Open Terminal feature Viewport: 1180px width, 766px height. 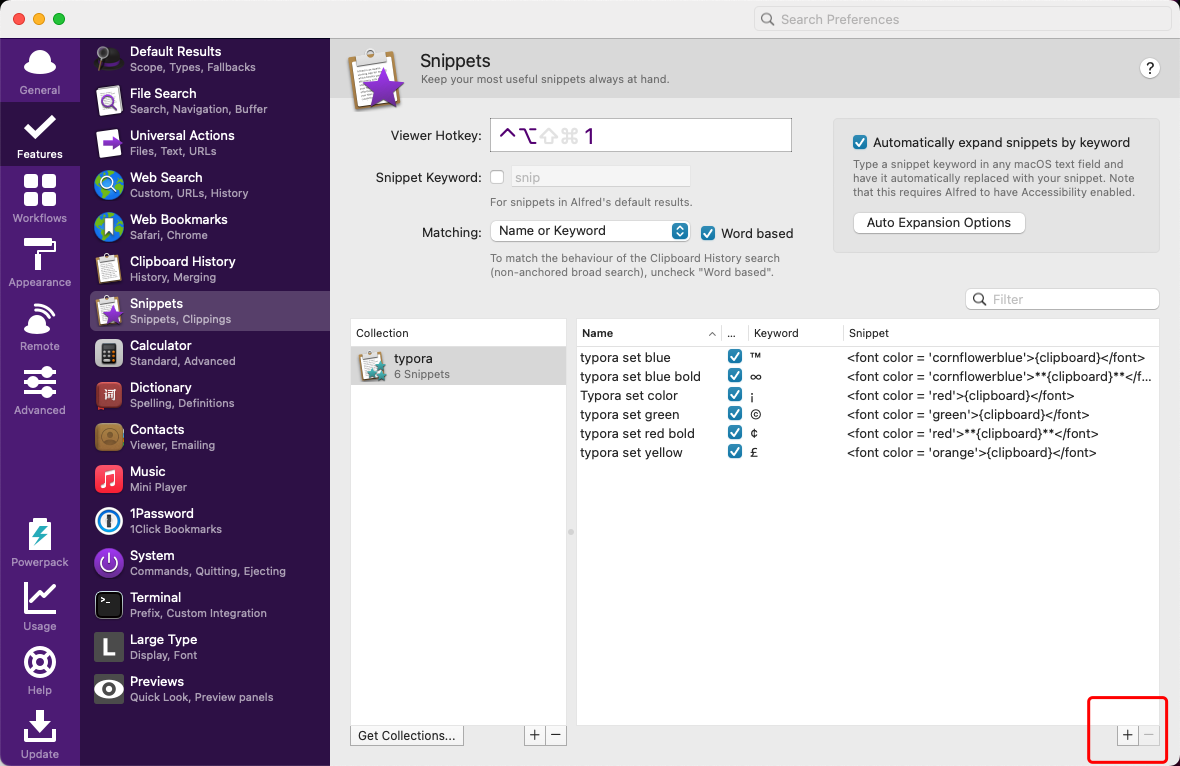pos(209,605)
